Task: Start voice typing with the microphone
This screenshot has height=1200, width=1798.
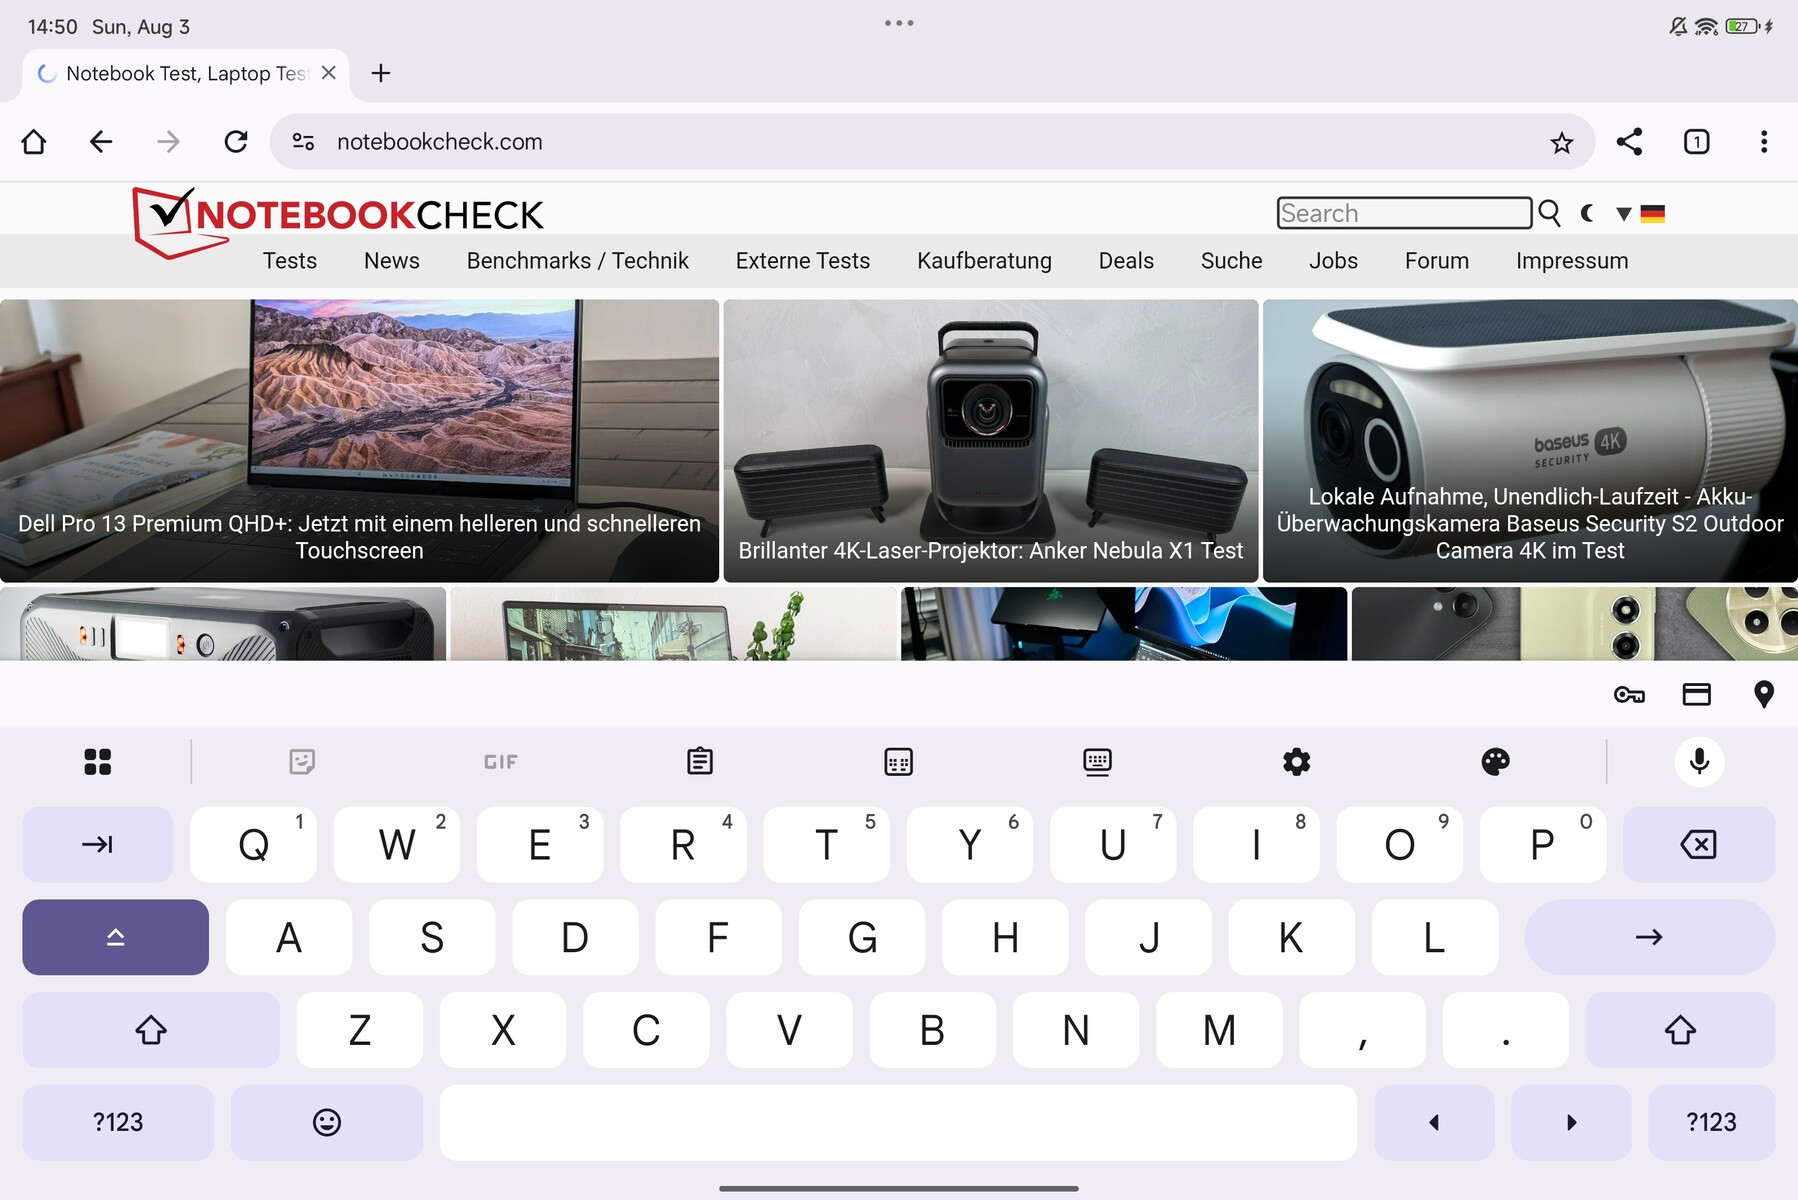Action: pos(1699,762)
